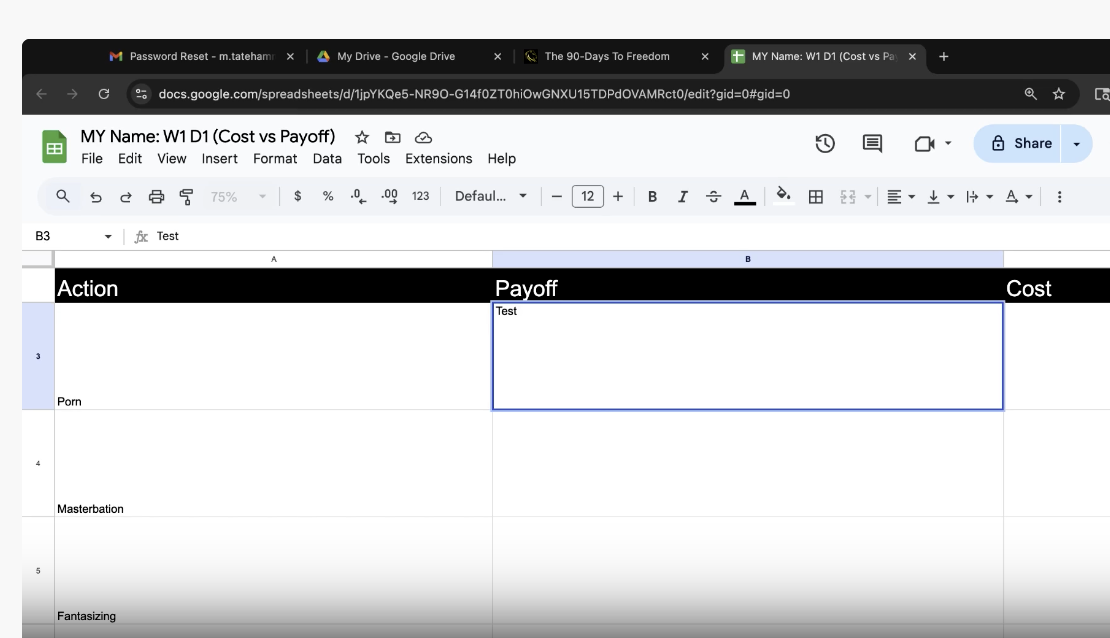
Task: Open the comments panel icon
Action: click(x=872, y=144)
